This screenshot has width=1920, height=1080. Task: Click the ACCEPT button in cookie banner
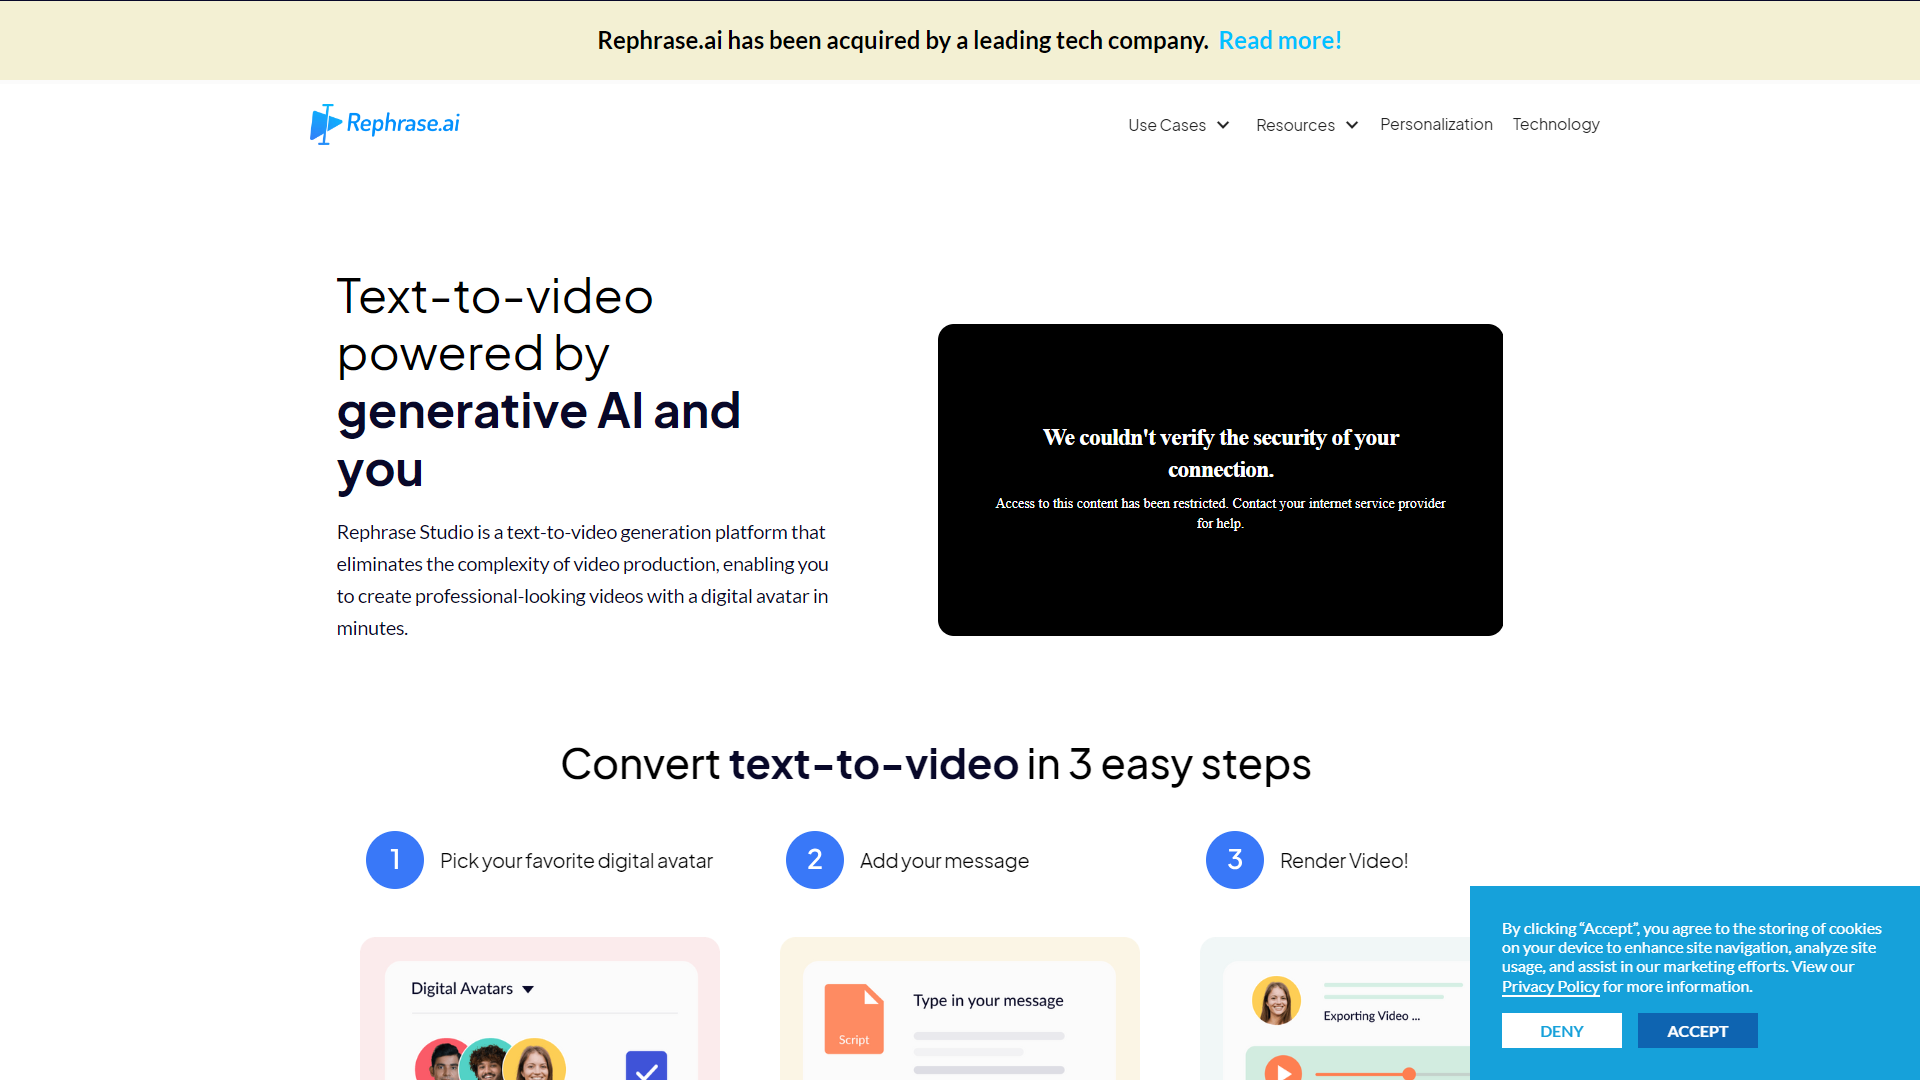tap(1698, 1031)
